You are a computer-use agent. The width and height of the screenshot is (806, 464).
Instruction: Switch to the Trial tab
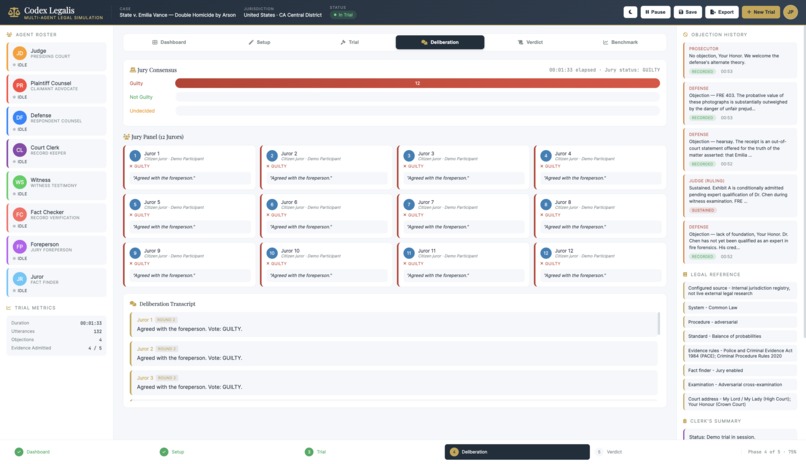click(350, 42)
